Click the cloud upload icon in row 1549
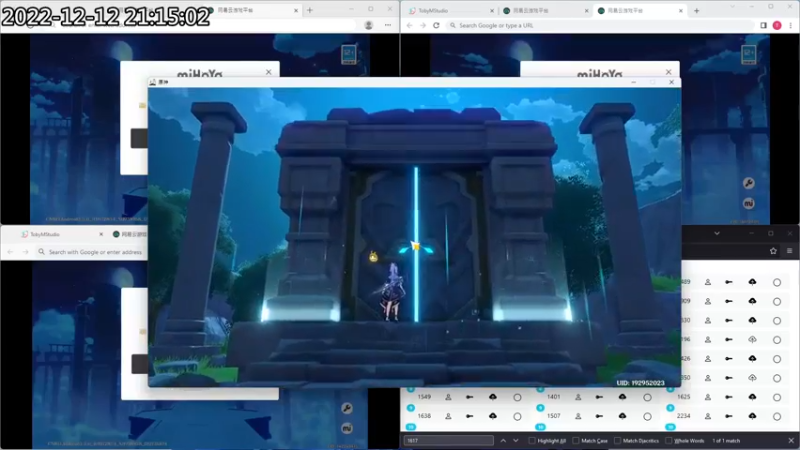This screenshot has height=450, width=800. 493,397
